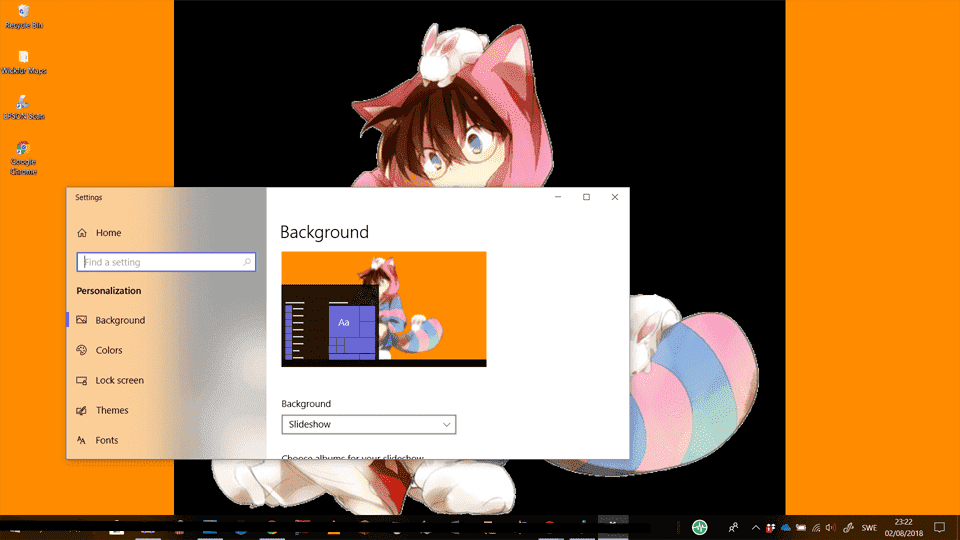Click the green heartbeat monitor tray icon
This screenshot has height=540, width=960.
coord(700,527)
